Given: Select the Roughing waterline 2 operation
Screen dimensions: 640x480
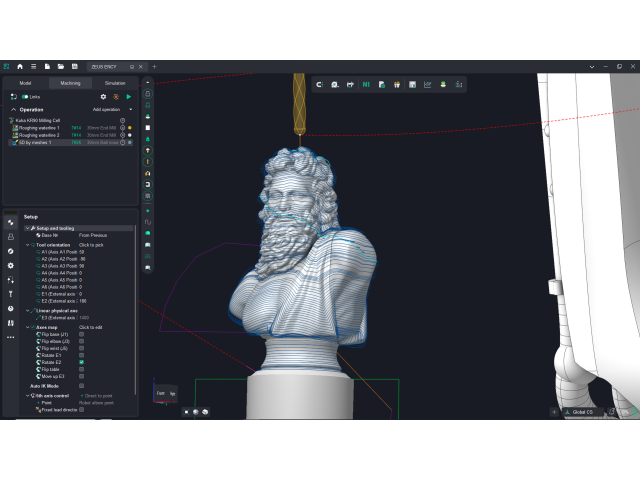Looking at the screenshot, I should pos(38,135).
